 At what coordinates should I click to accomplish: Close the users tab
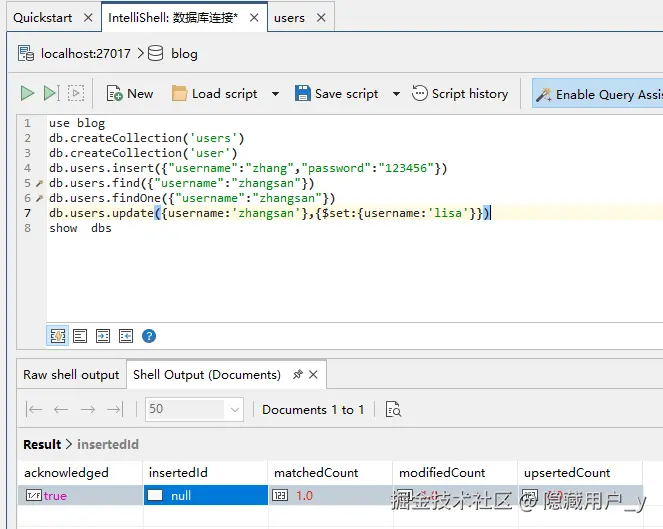[x=321, y=18]
